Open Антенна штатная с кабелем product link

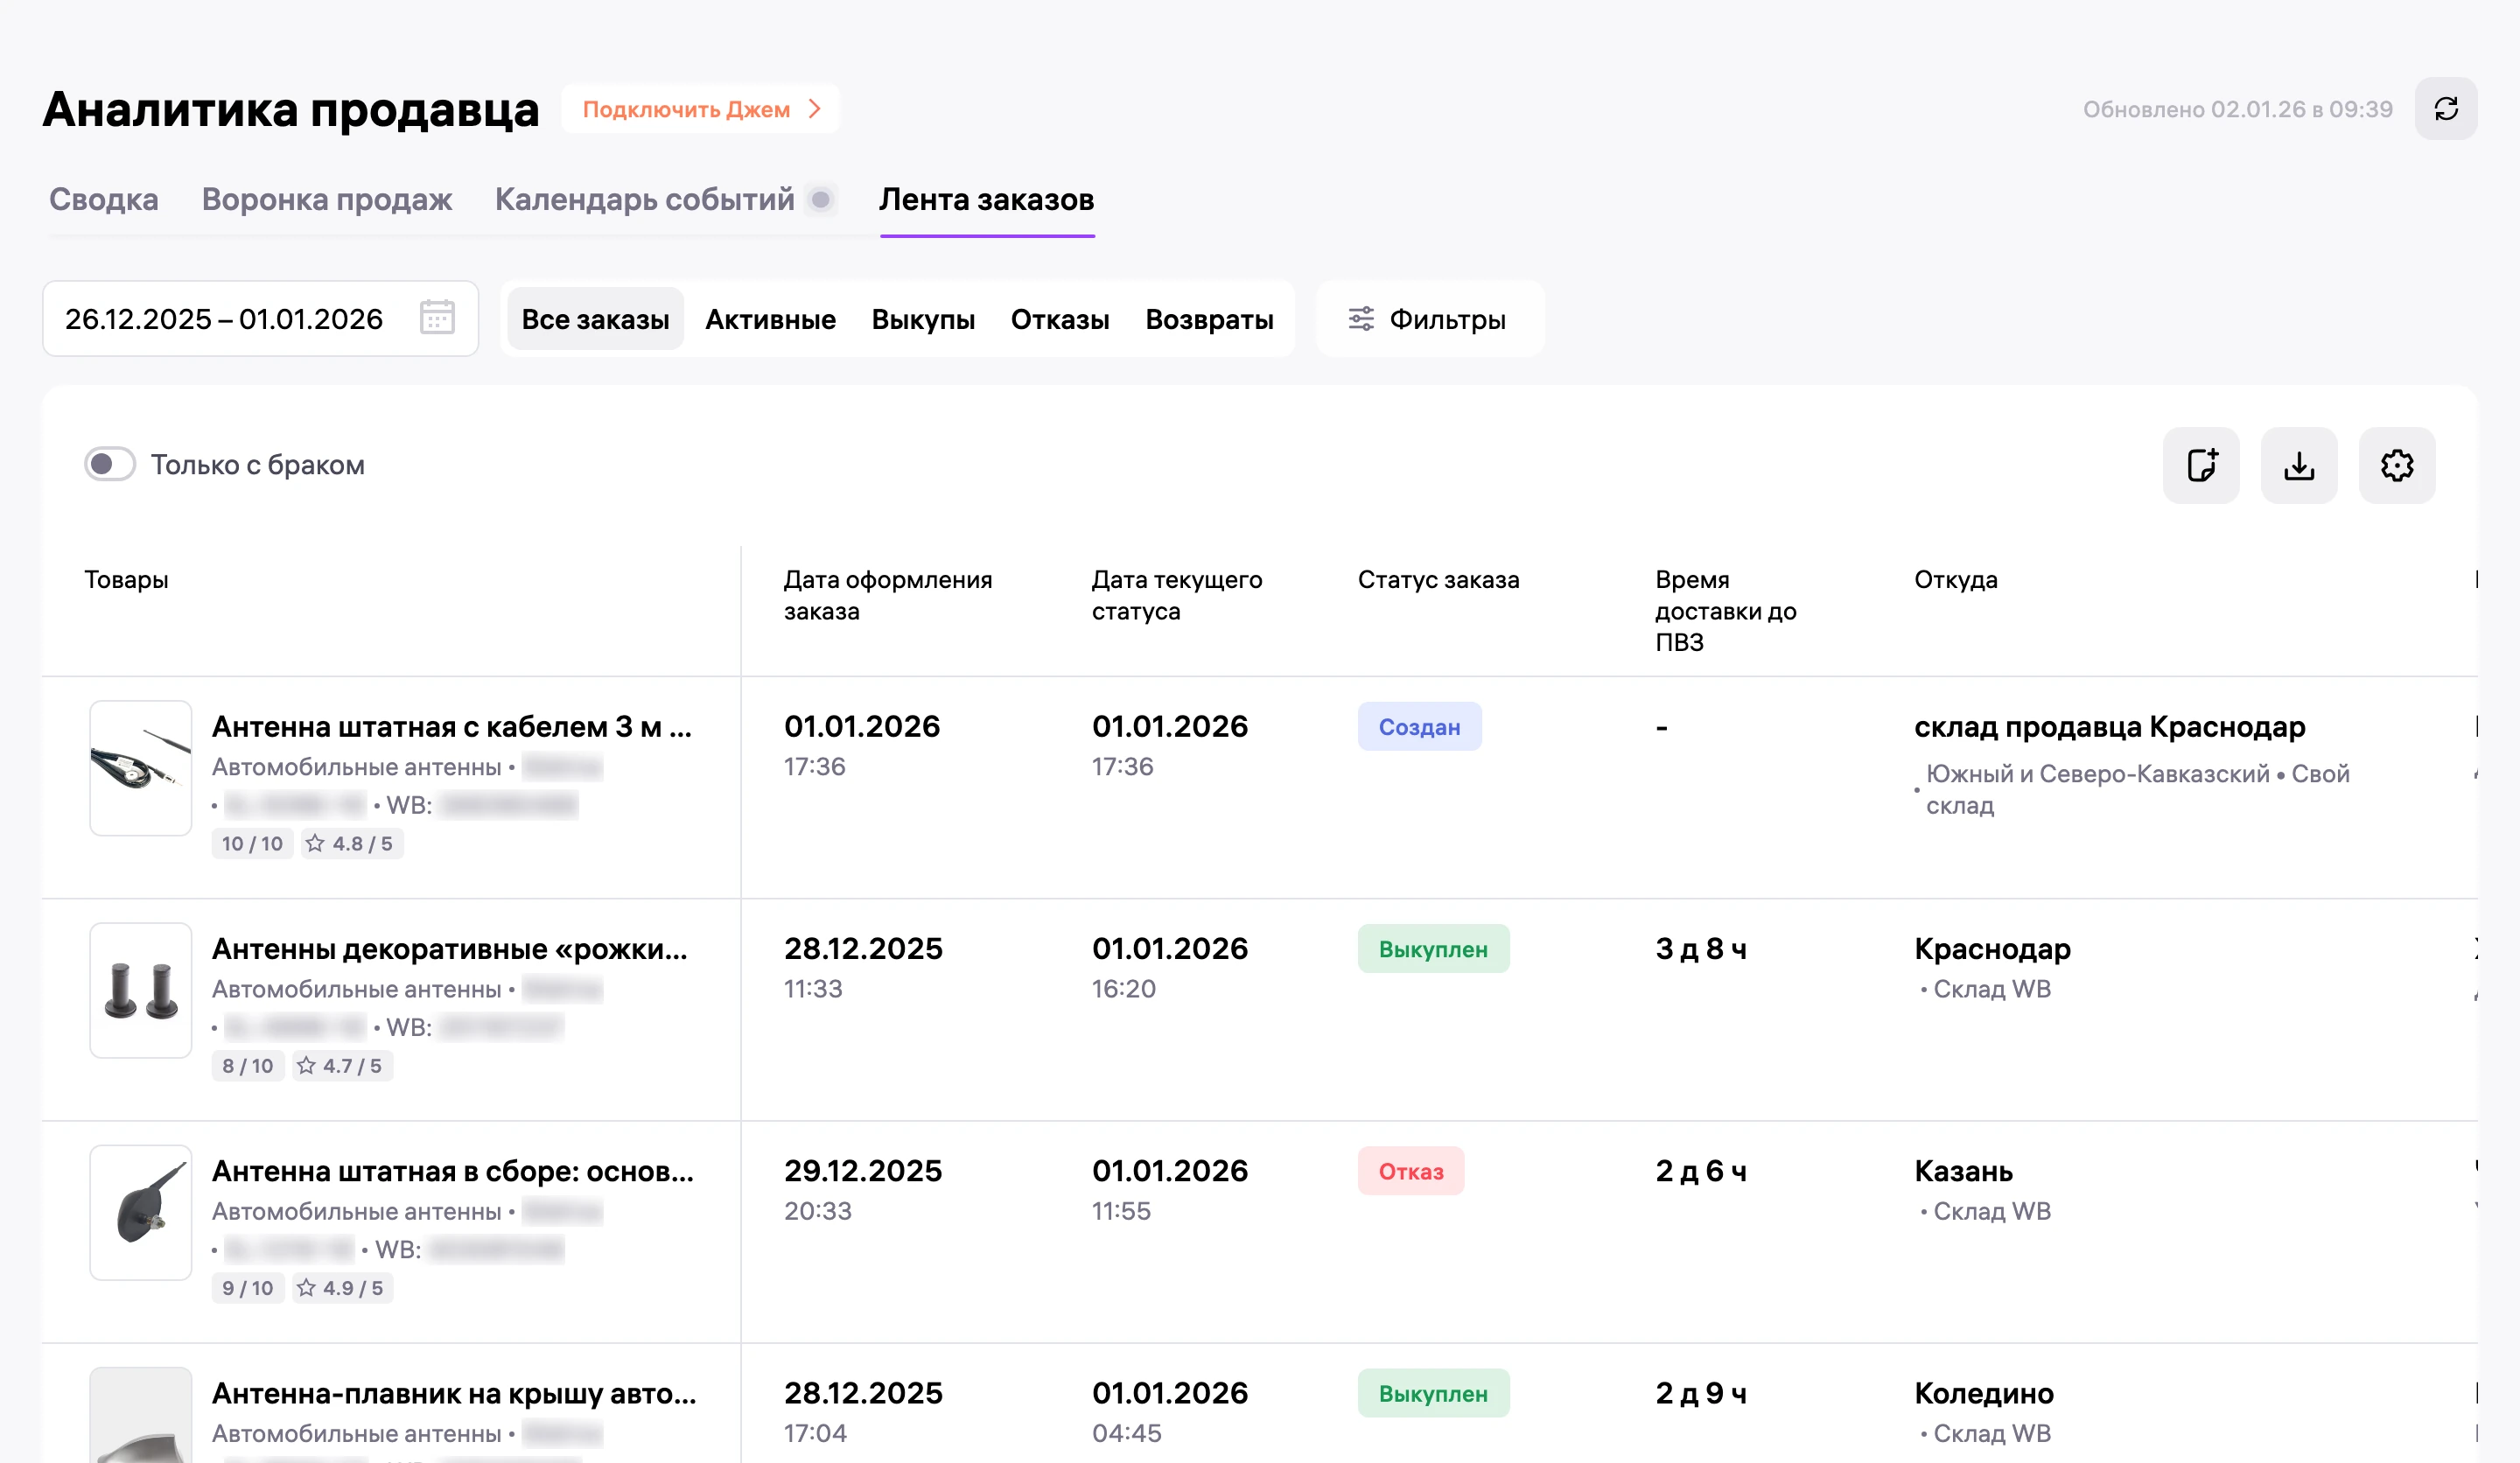click(452, 727)
